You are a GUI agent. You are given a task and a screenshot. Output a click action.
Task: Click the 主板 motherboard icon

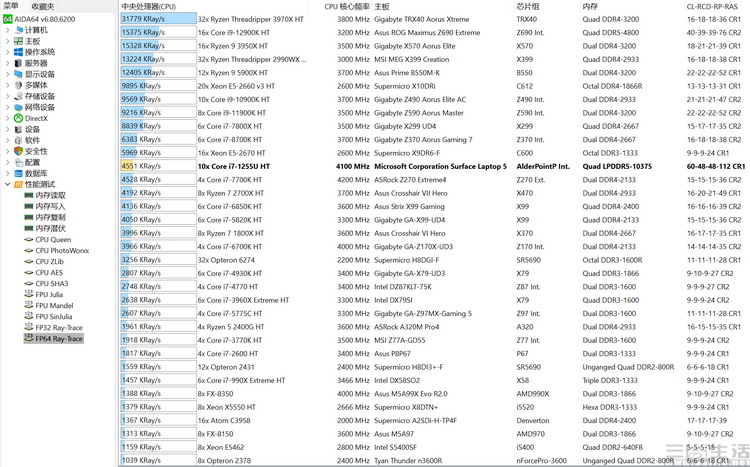(x=19, y=41)
